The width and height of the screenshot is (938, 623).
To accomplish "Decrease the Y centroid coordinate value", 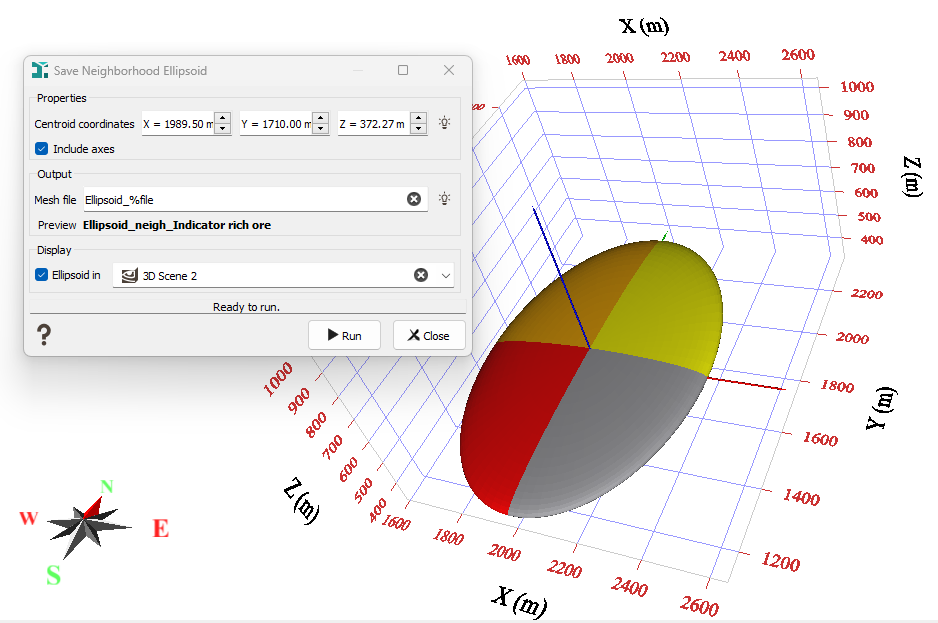I will pyautogui.click(x=320, y=130).
